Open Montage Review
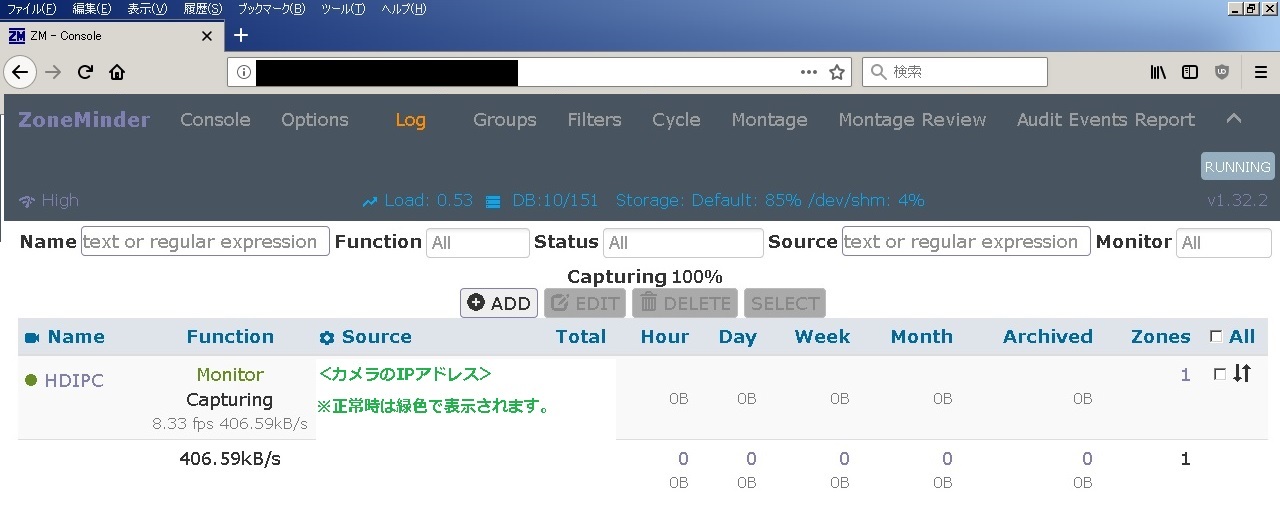 click(x=912, y=119)
